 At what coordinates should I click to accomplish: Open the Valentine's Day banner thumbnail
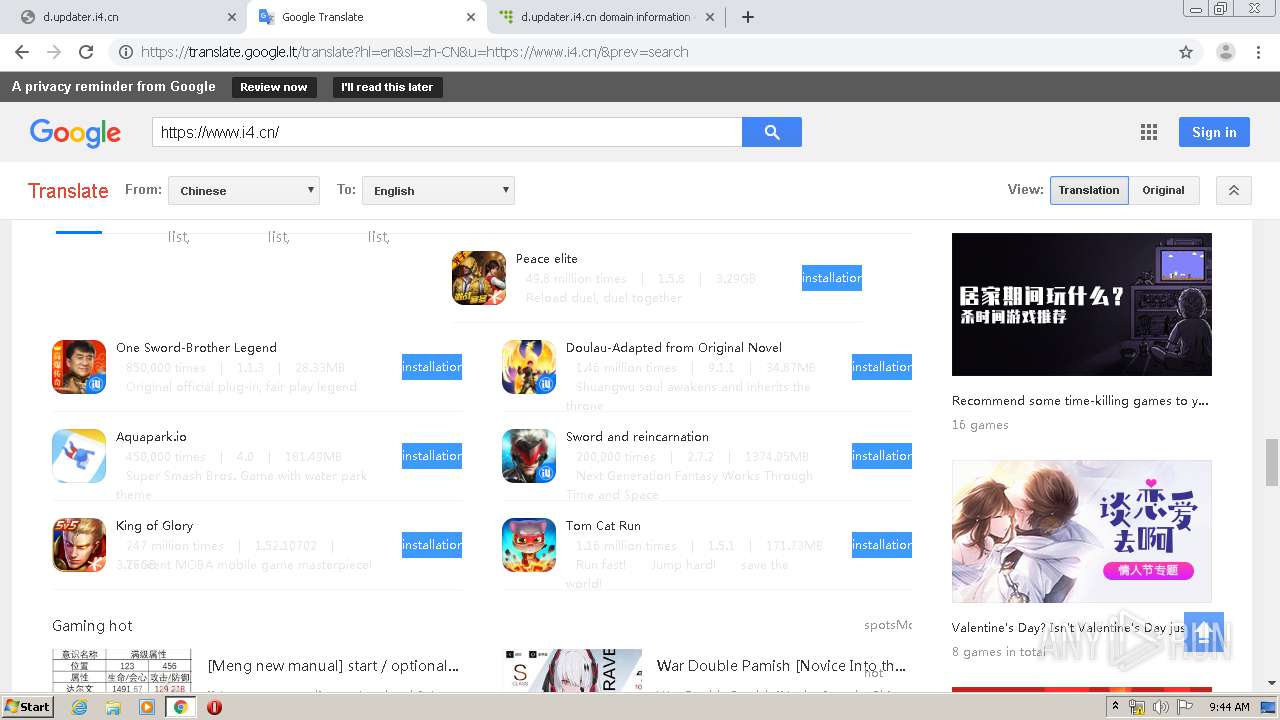click(1082, 531)
